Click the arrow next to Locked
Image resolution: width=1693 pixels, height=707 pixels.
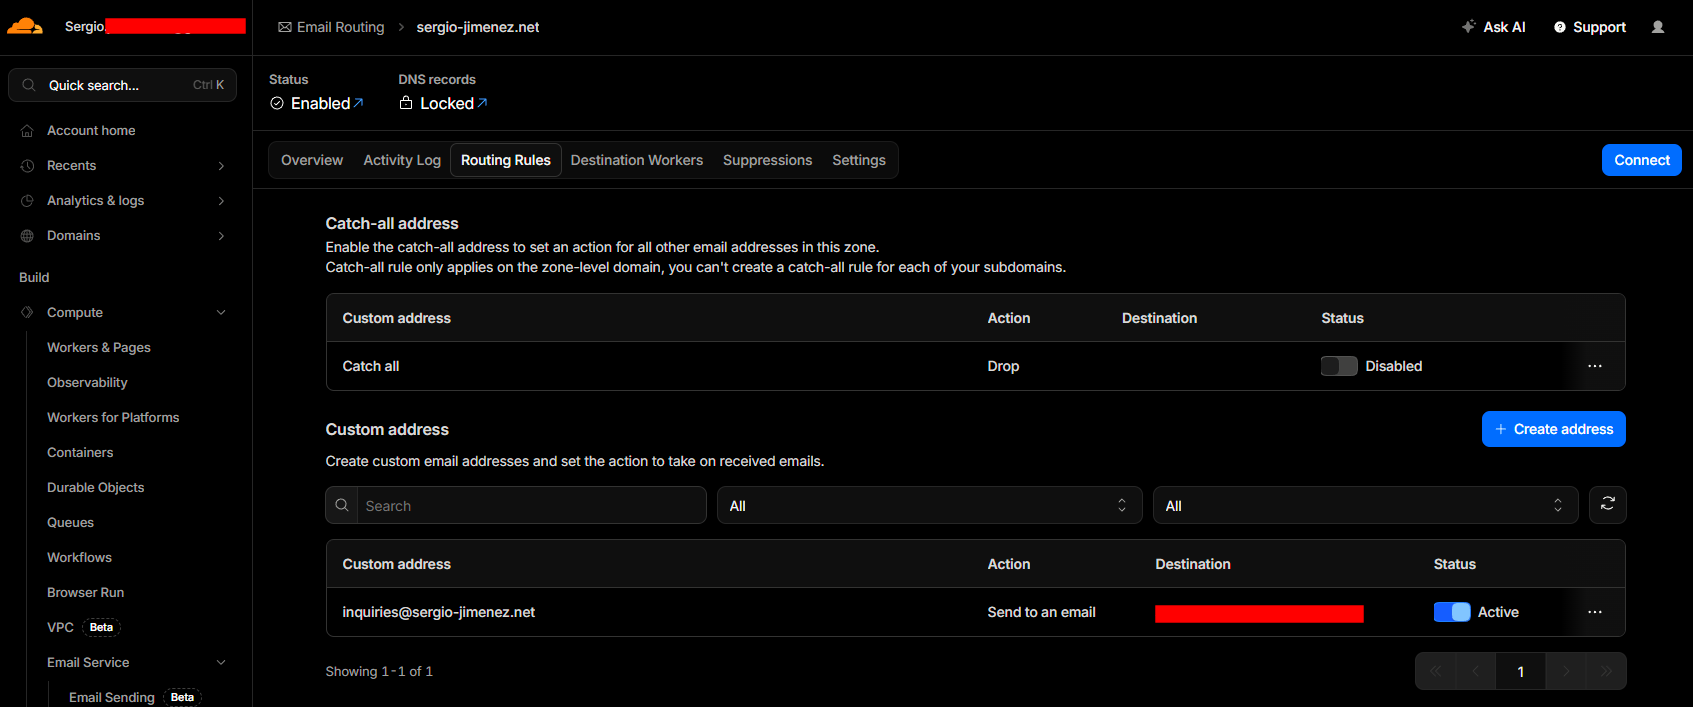pyautogui.click(x=483, y=102)
